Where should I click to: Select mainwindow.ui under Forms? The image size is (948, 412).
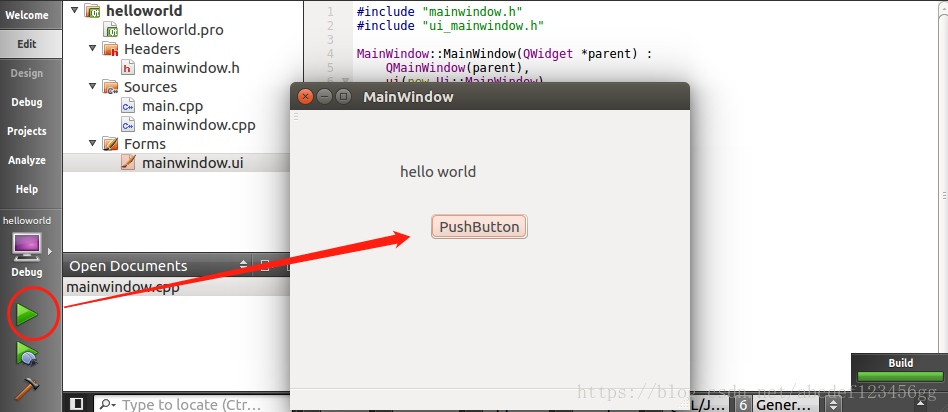point(192,163)
